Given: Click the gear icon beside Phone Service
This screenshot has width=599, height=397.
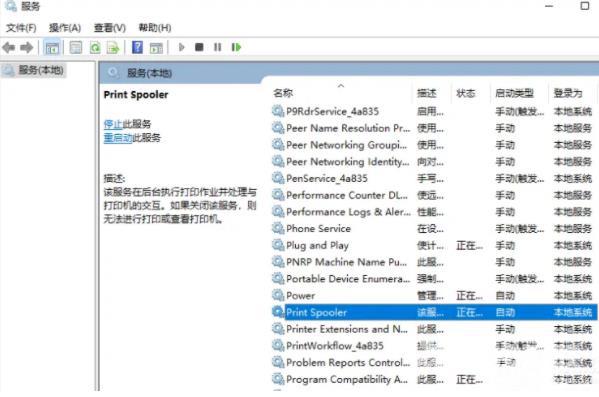Looking at the screenshot, I should click(278, 228).
